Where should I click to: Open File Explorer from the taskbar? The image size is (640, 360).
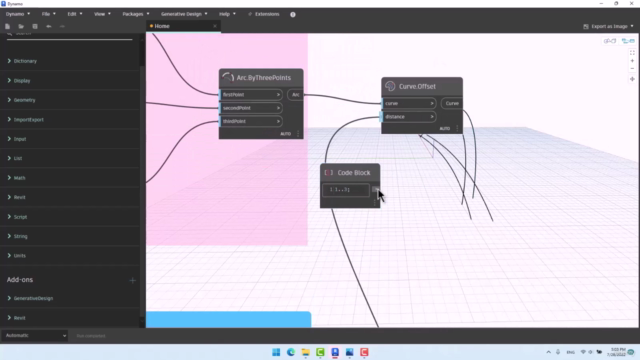tap(305, 352)
